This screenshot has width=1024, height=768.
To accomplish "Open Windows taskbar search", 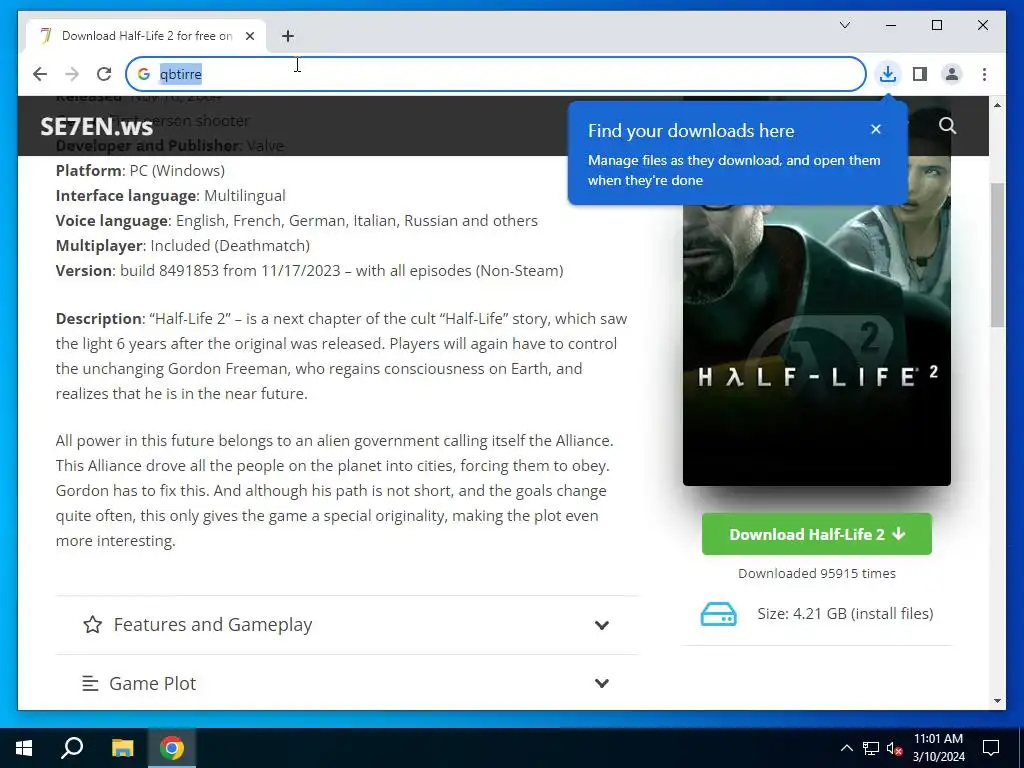I will [72, 748].
